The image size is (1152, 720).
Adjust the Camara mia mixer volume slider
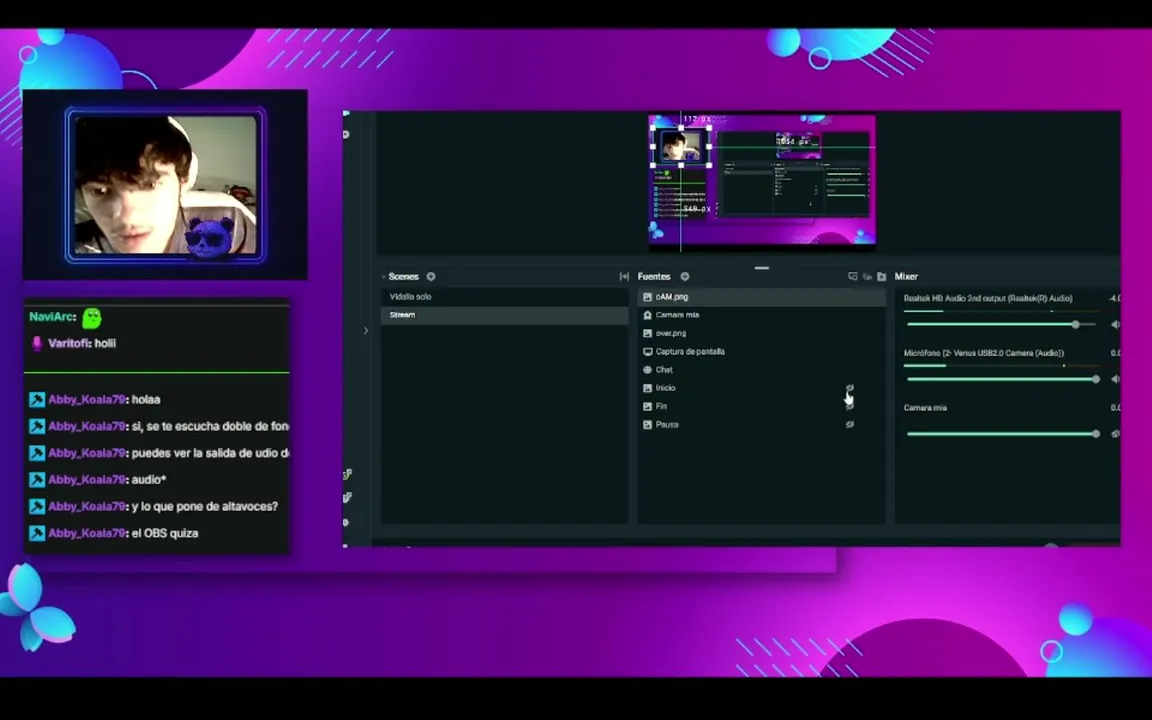pyautogui.click(x=1002, y=433)
